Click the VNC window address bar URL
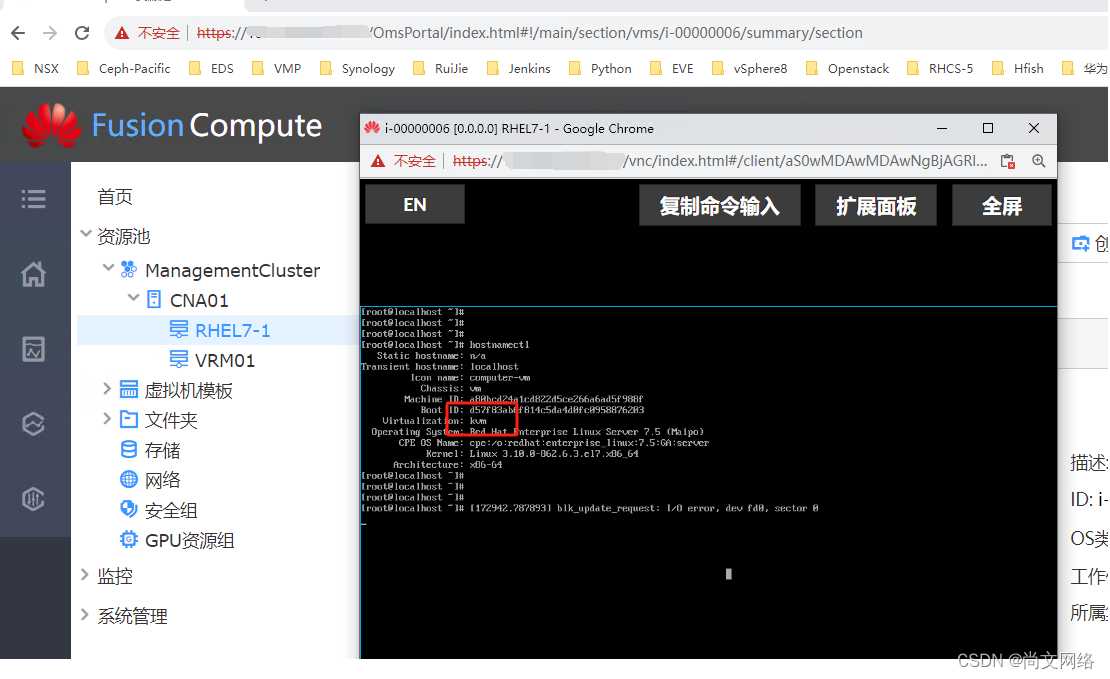 720,161
